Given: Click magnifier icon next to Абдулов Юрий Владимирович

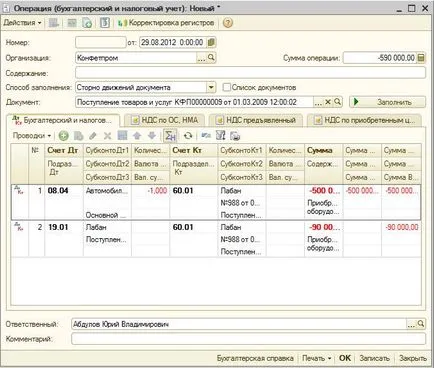Looking at the screenshot, I should click(421, 324).
